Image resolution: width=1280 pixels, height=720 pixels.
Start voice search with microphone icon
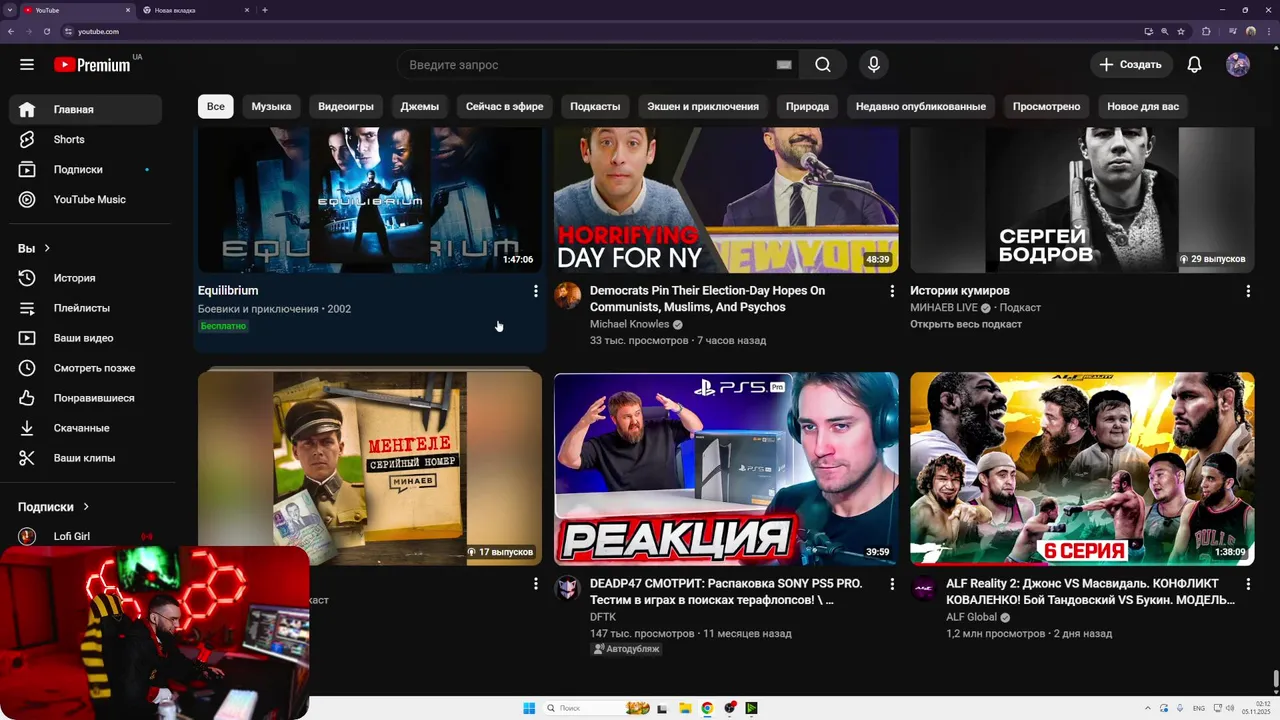coord(874,65)
